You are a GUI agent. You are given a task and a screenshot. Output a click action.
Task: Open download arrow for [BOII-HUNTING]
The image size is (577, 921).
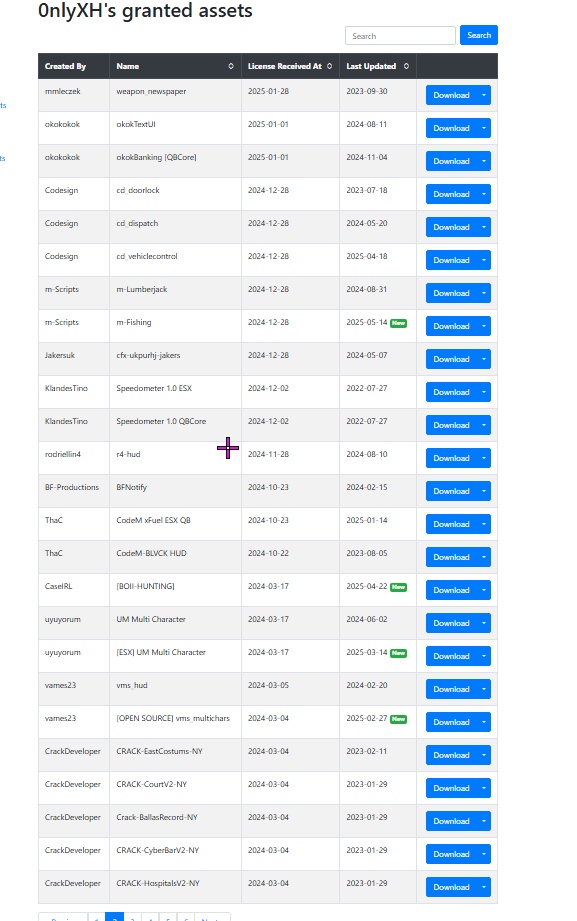coord(484,590)
